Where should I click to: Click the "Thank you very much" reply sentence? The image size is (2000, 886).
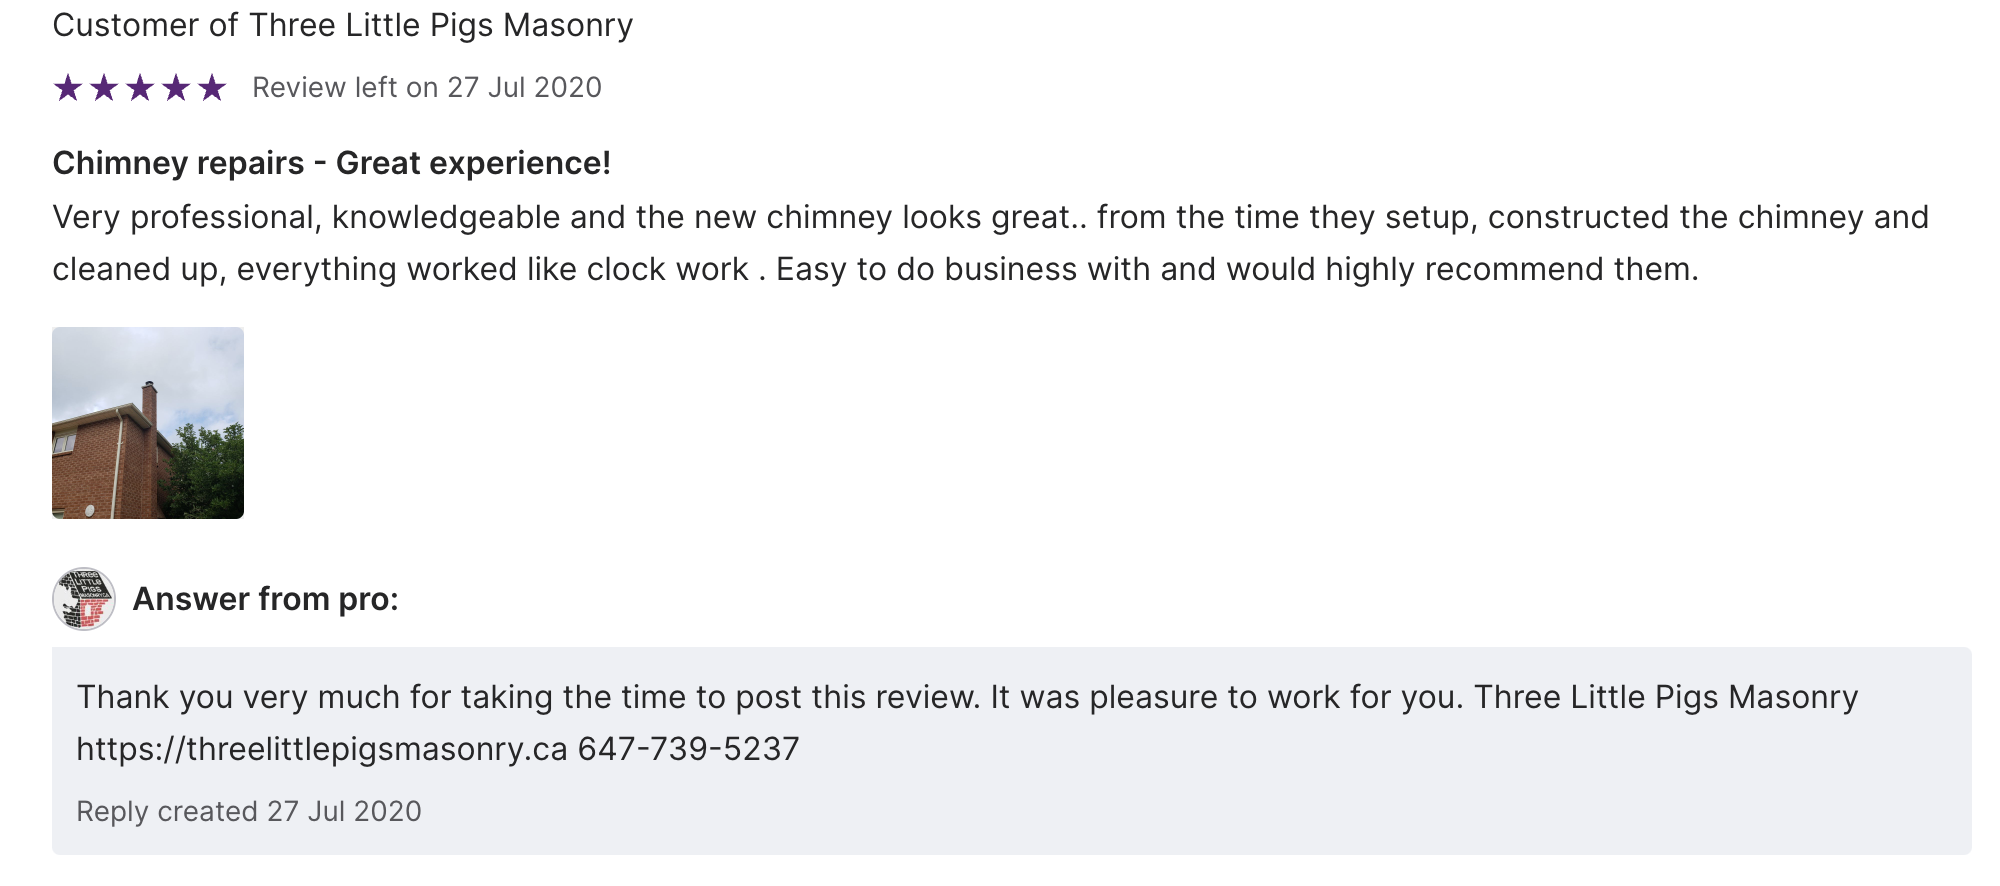528,697
